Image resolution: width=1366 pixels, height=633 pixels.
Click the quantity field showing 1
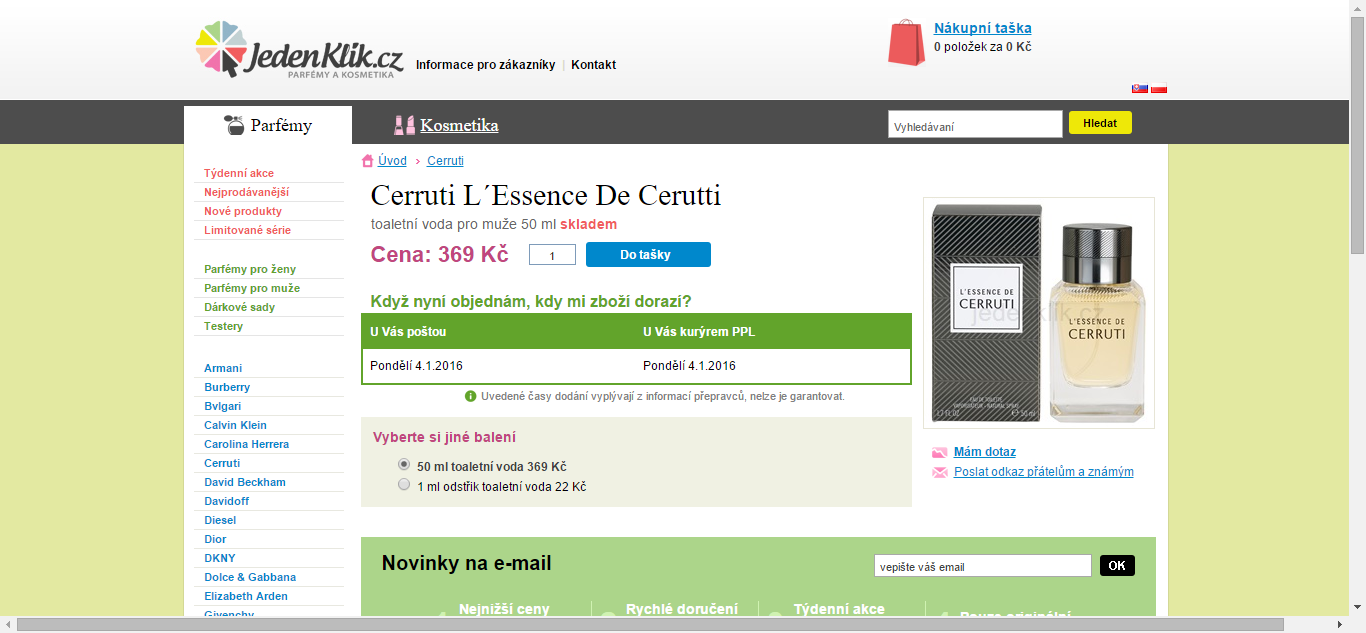tap(552, 255)
